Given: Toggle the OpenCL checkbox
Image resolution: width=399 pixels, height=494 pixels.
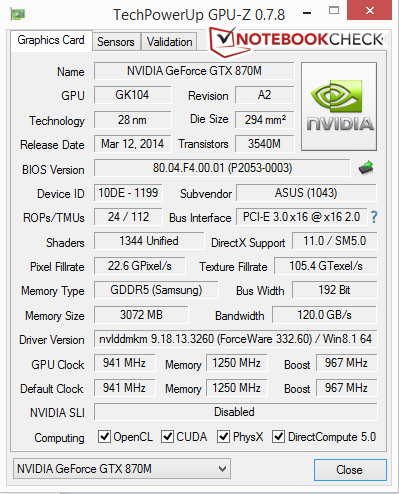Looking at the screenshot, I should [x=104, y=436].
